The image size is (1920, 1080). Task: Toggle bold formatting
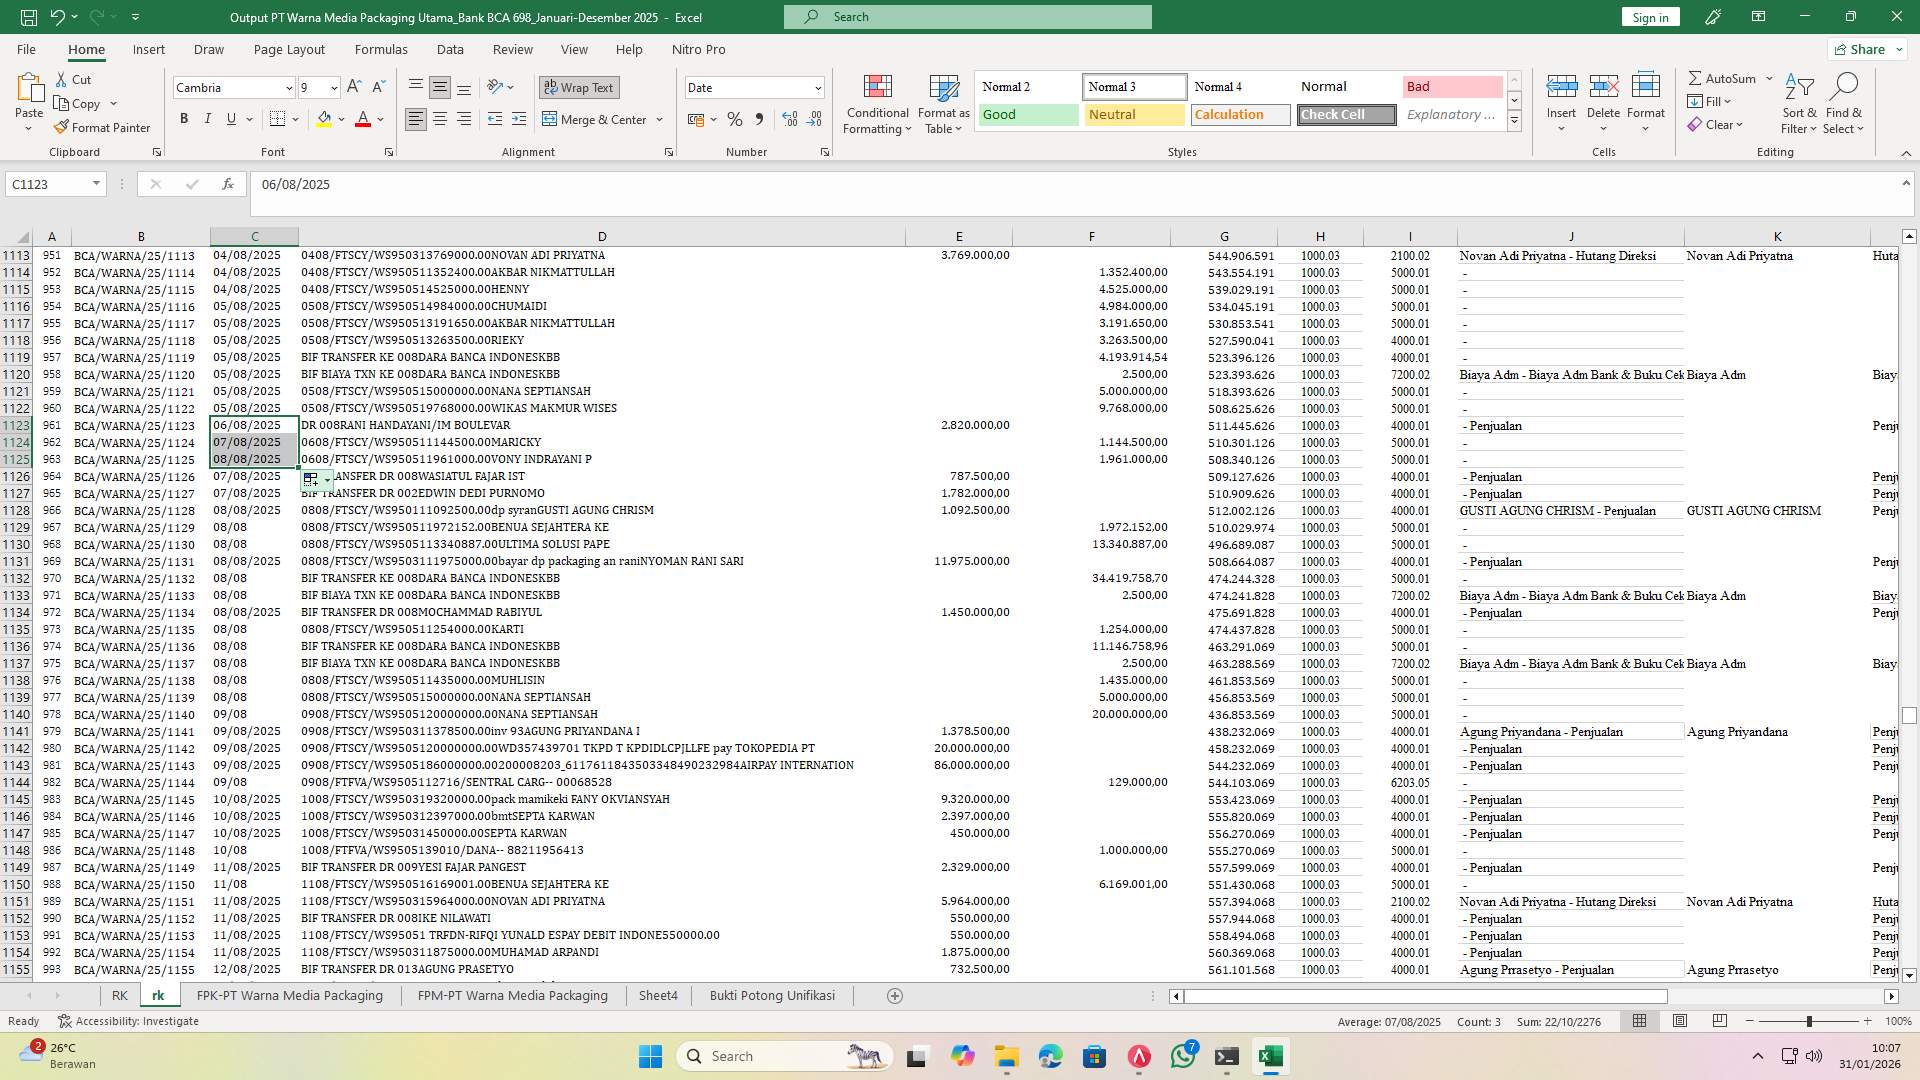click(184, 118)
